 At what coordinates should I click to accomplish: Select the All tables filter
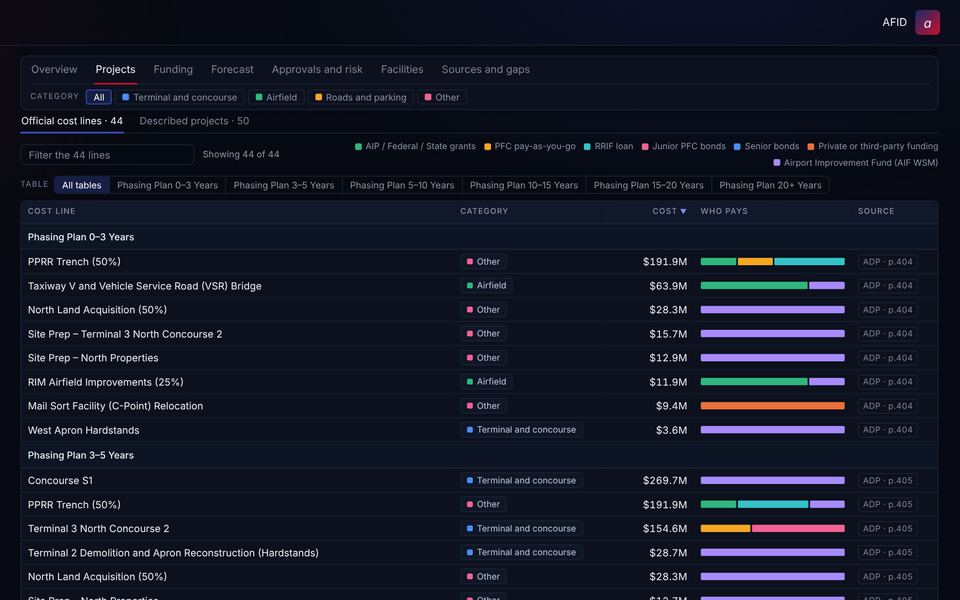coord(81,185)
